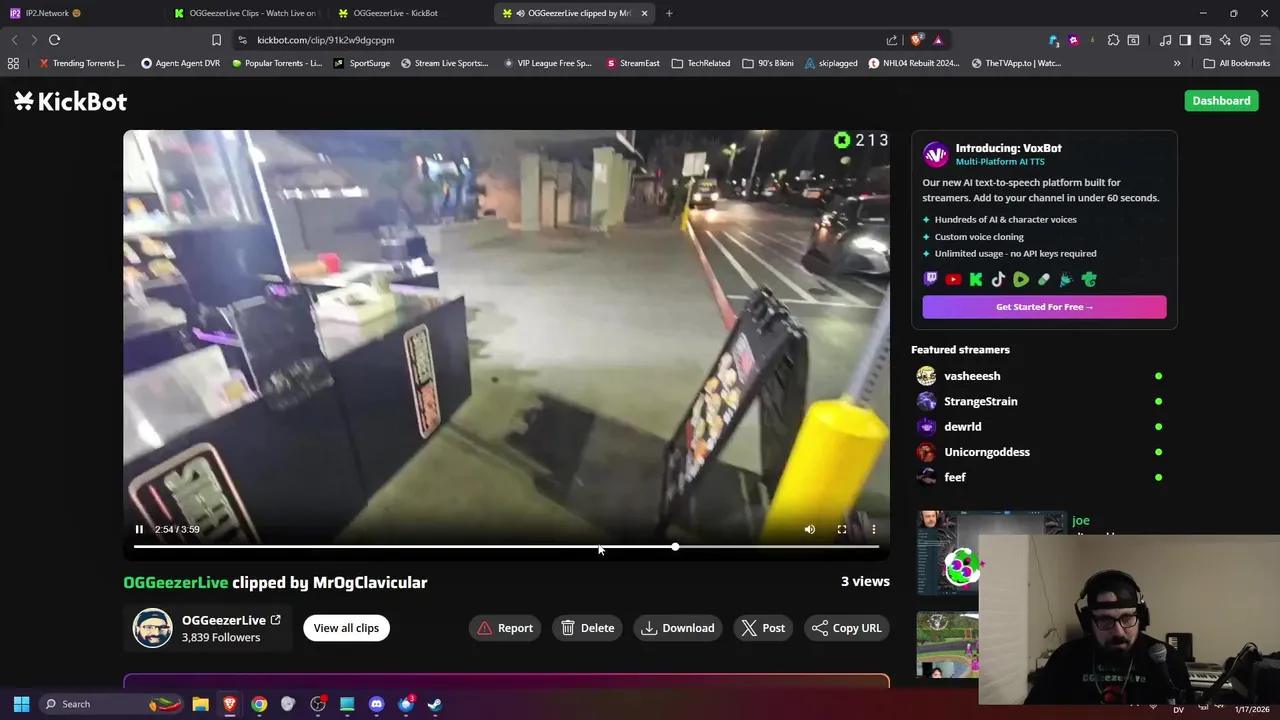
Task: Post the clip to X
Action: (763, 628)
